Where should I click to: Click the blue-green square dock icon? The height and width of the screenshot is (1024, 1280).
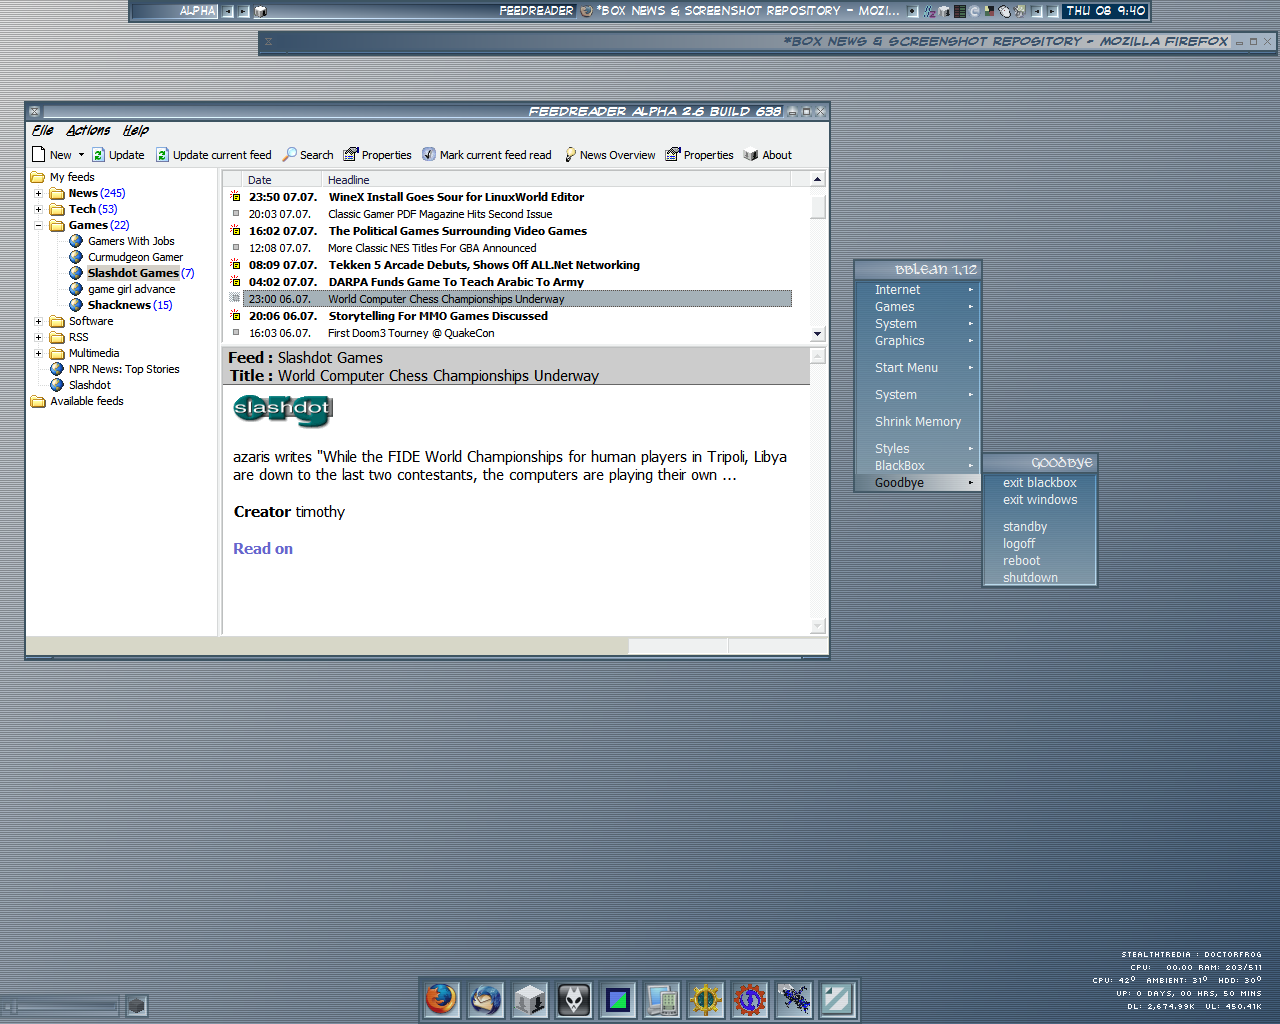618,999
